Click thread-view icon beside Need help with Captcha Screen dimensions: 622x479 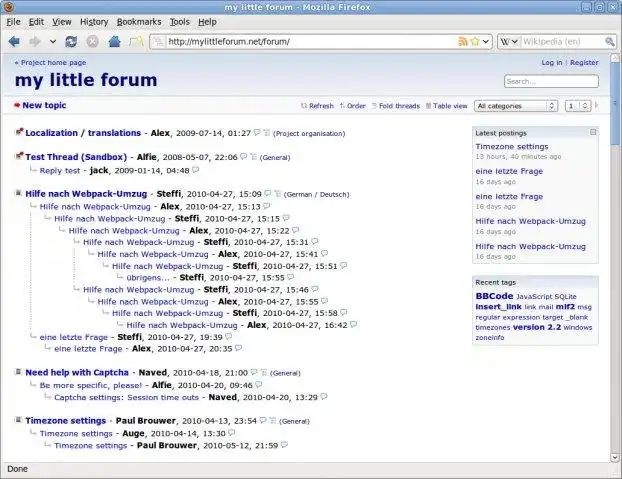click(x=264, y=372)
